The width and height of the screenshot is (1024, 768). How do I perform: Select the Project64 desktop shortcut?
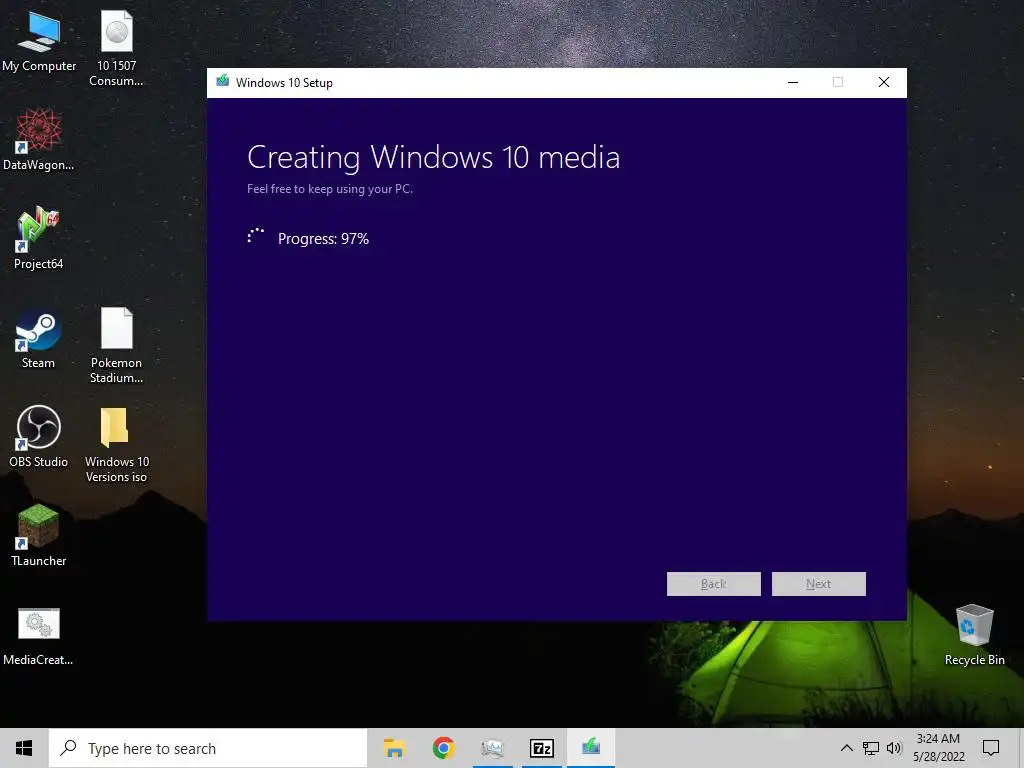[39, 238]
